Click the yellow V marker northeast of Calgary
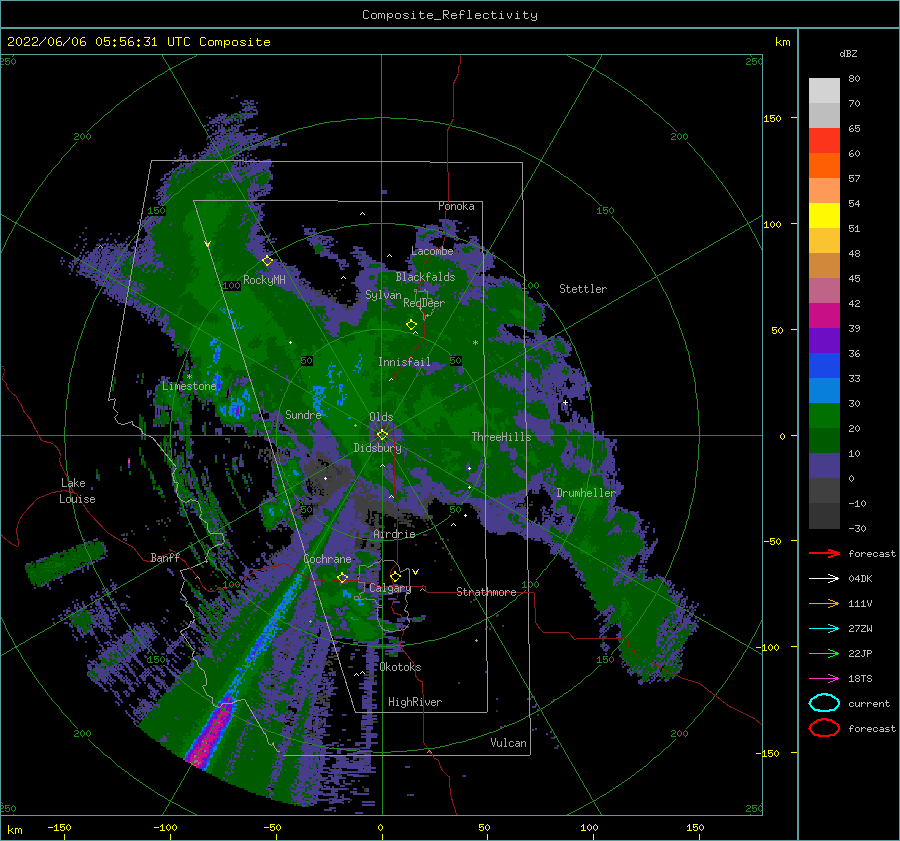 point(416,572)
